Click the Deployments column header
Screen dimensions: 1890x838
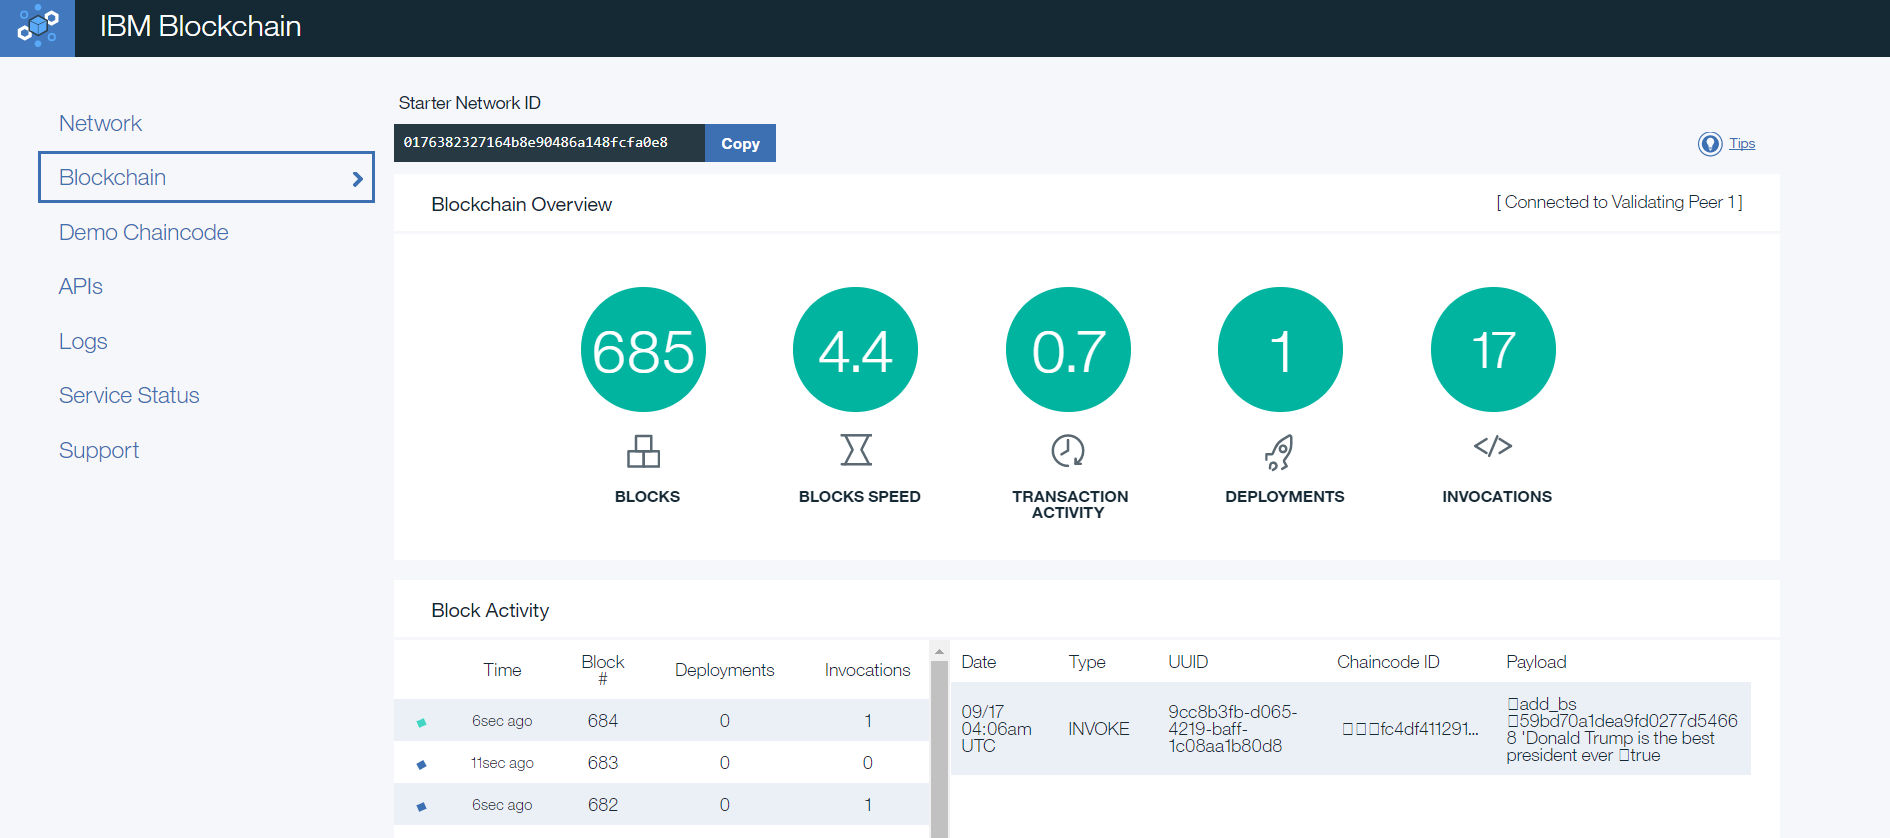click(x=724, y=670)
